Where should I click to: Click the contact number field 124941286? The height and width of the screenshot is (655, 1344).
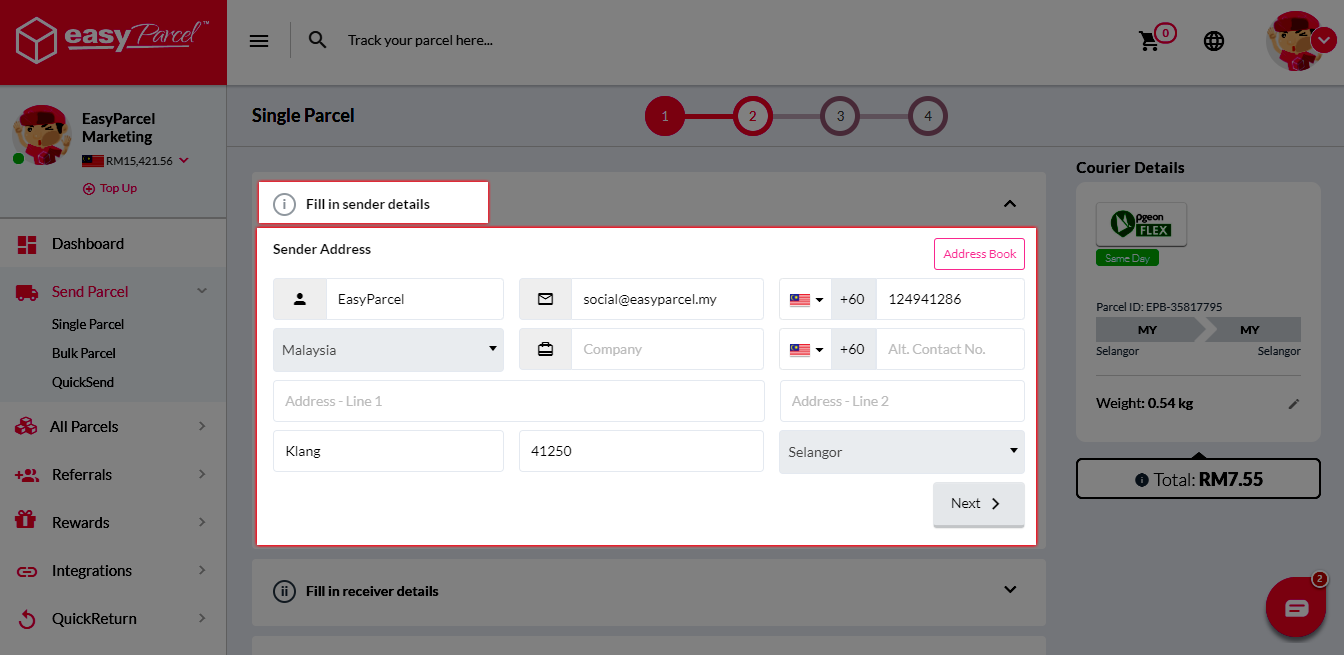point(950,299)
